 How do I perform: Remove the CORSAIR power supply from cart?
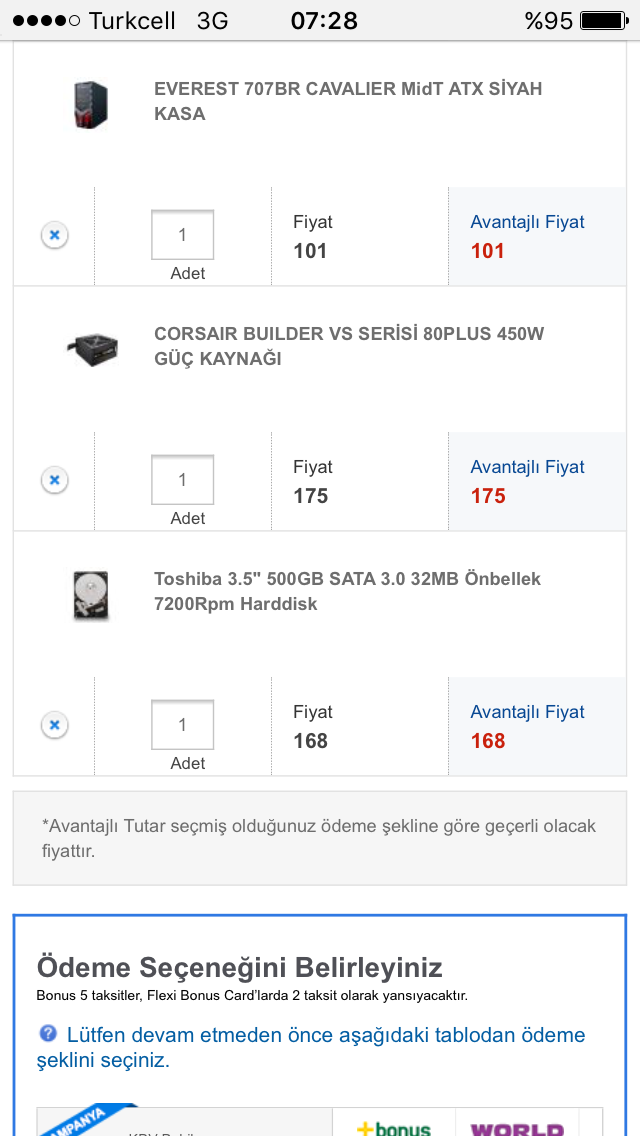pyautogui.click(x=55, y=480)
